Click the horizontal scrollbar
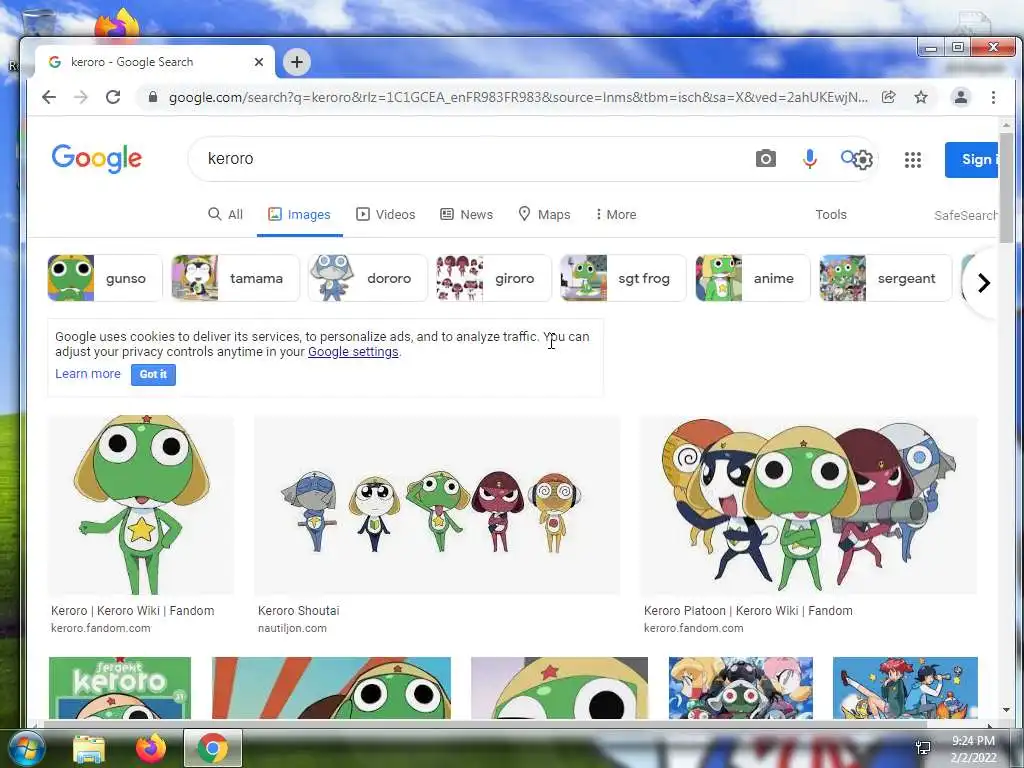The height and width of the screenshot is (768, 1024). 485,724
